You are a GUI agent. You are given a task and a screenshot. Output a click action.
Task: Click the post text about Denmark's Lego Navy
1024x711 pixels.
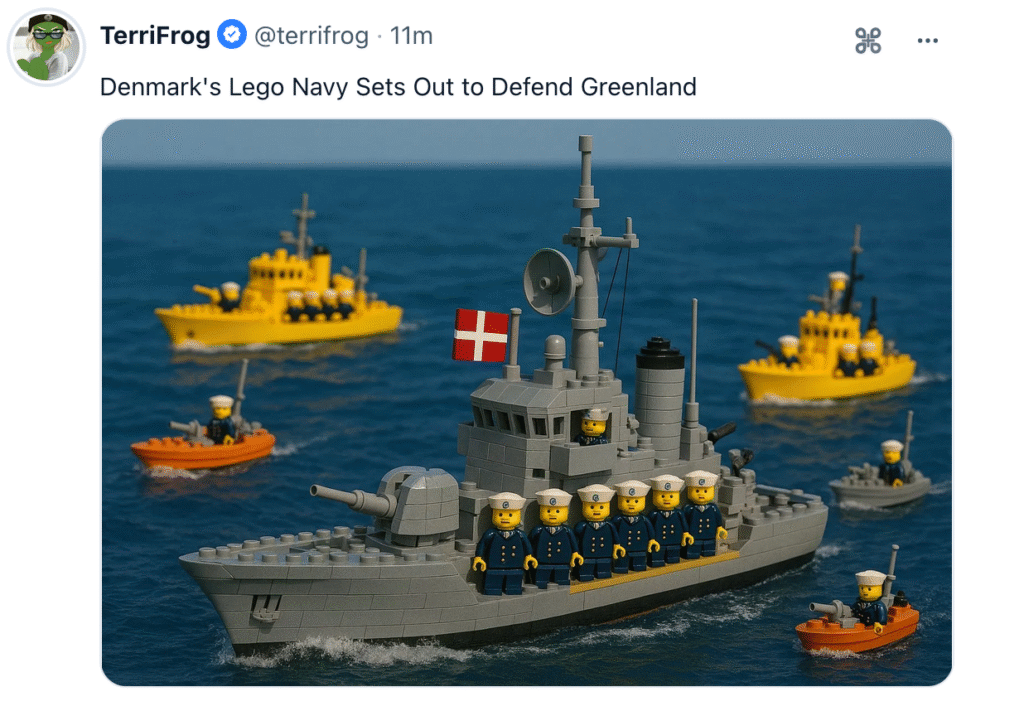(x=398, y=87)
